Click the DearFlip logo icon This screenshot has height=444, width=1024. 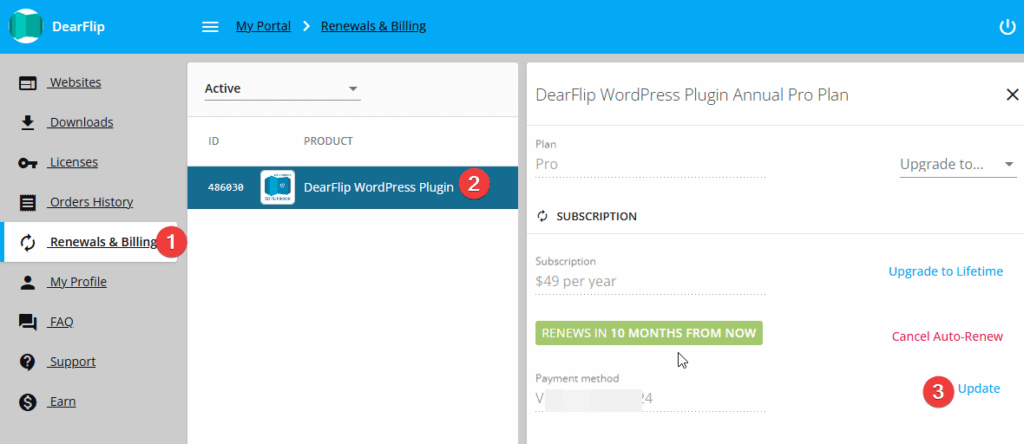tap(25, 27)
